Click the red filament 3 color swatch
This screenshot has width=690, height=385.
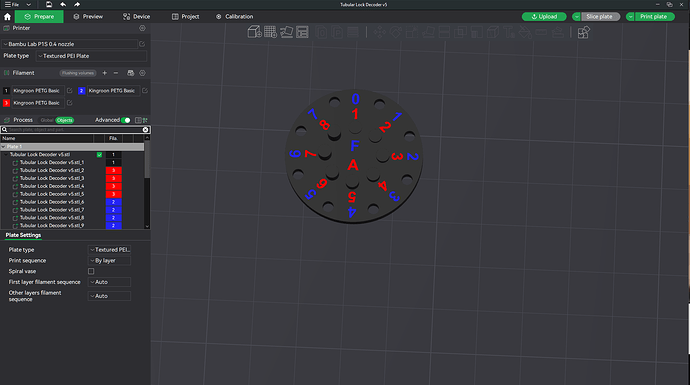coord(6,103)
